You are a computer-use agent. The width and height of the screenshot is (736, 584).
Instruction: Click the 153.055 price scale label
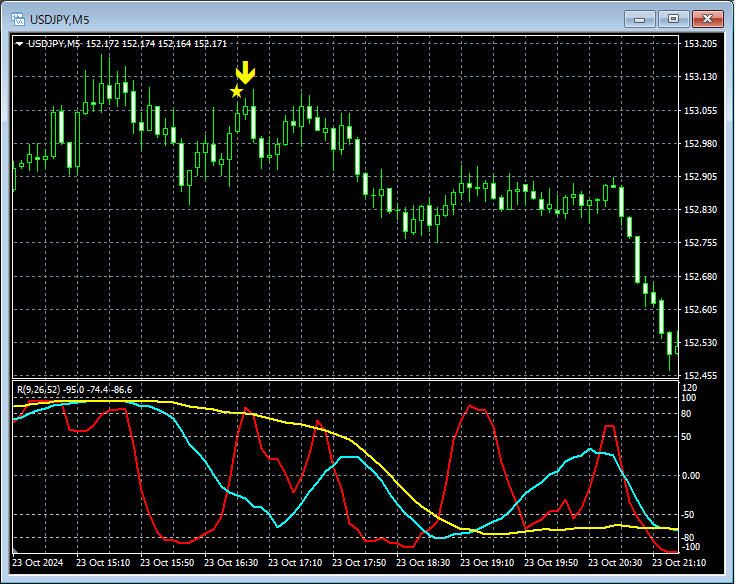point(700,110)
